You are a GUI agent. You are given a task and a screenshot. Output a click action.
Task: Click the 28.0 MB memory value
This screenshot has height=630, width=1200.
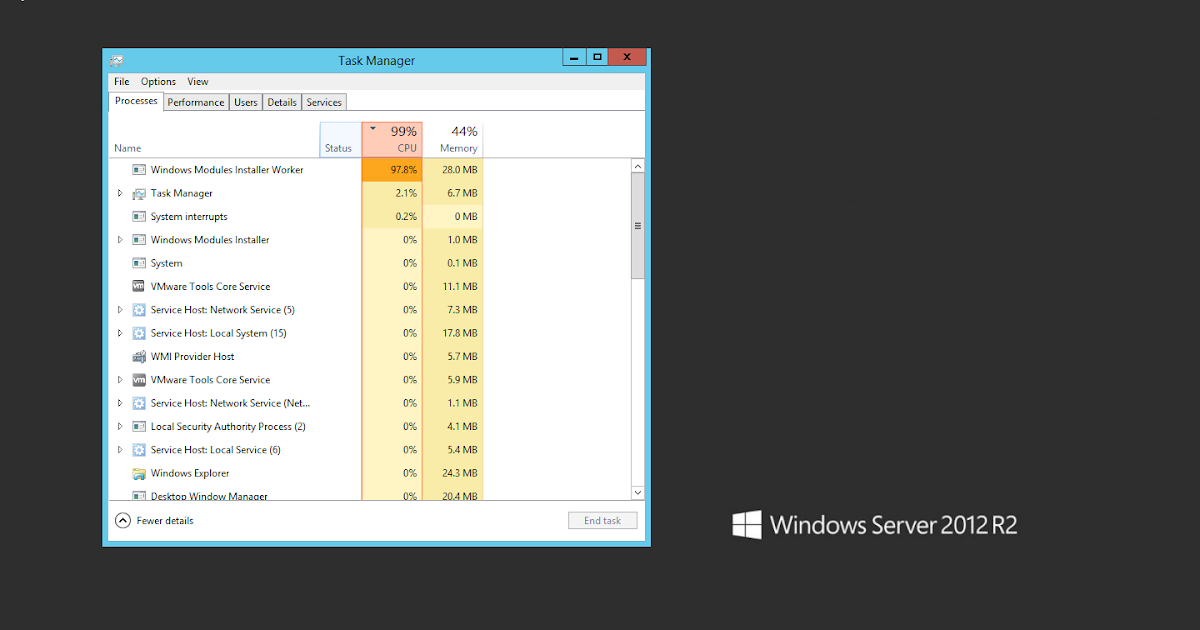460,170
